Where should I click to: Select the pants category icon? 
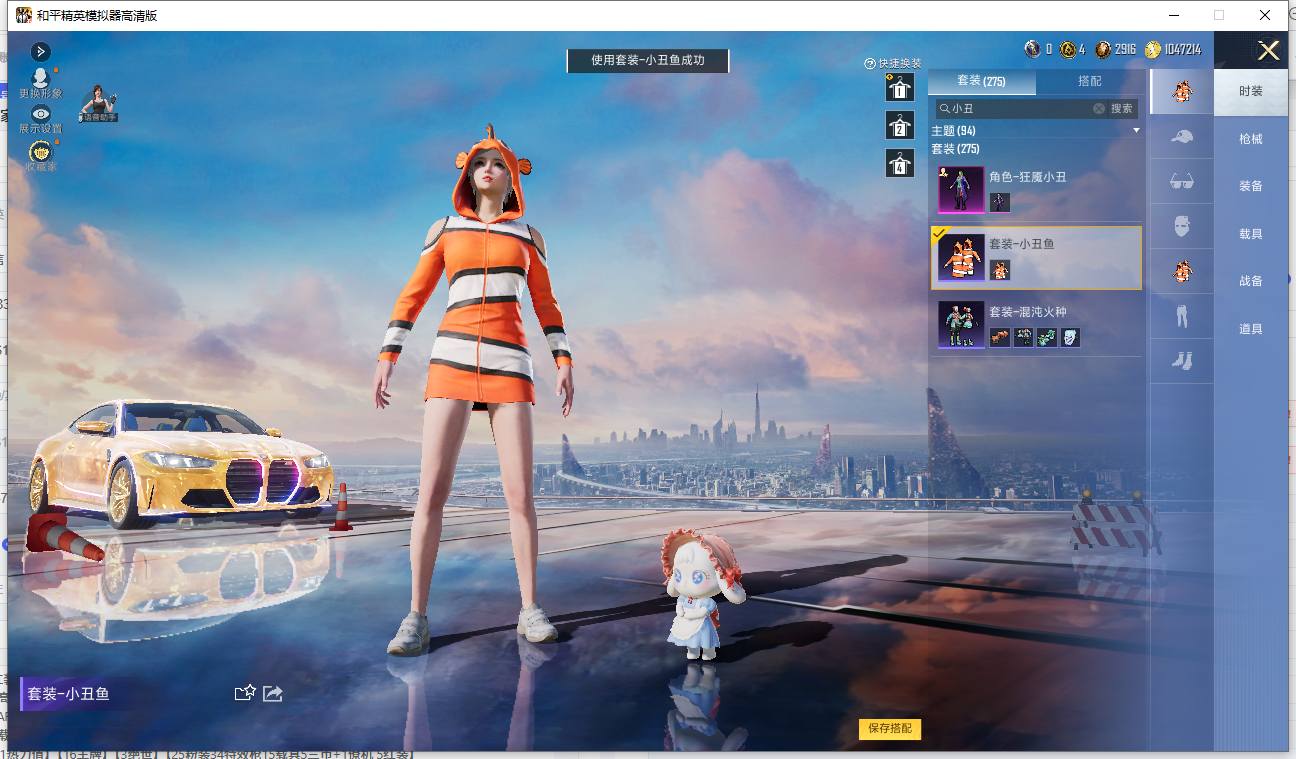[1182, 316]
